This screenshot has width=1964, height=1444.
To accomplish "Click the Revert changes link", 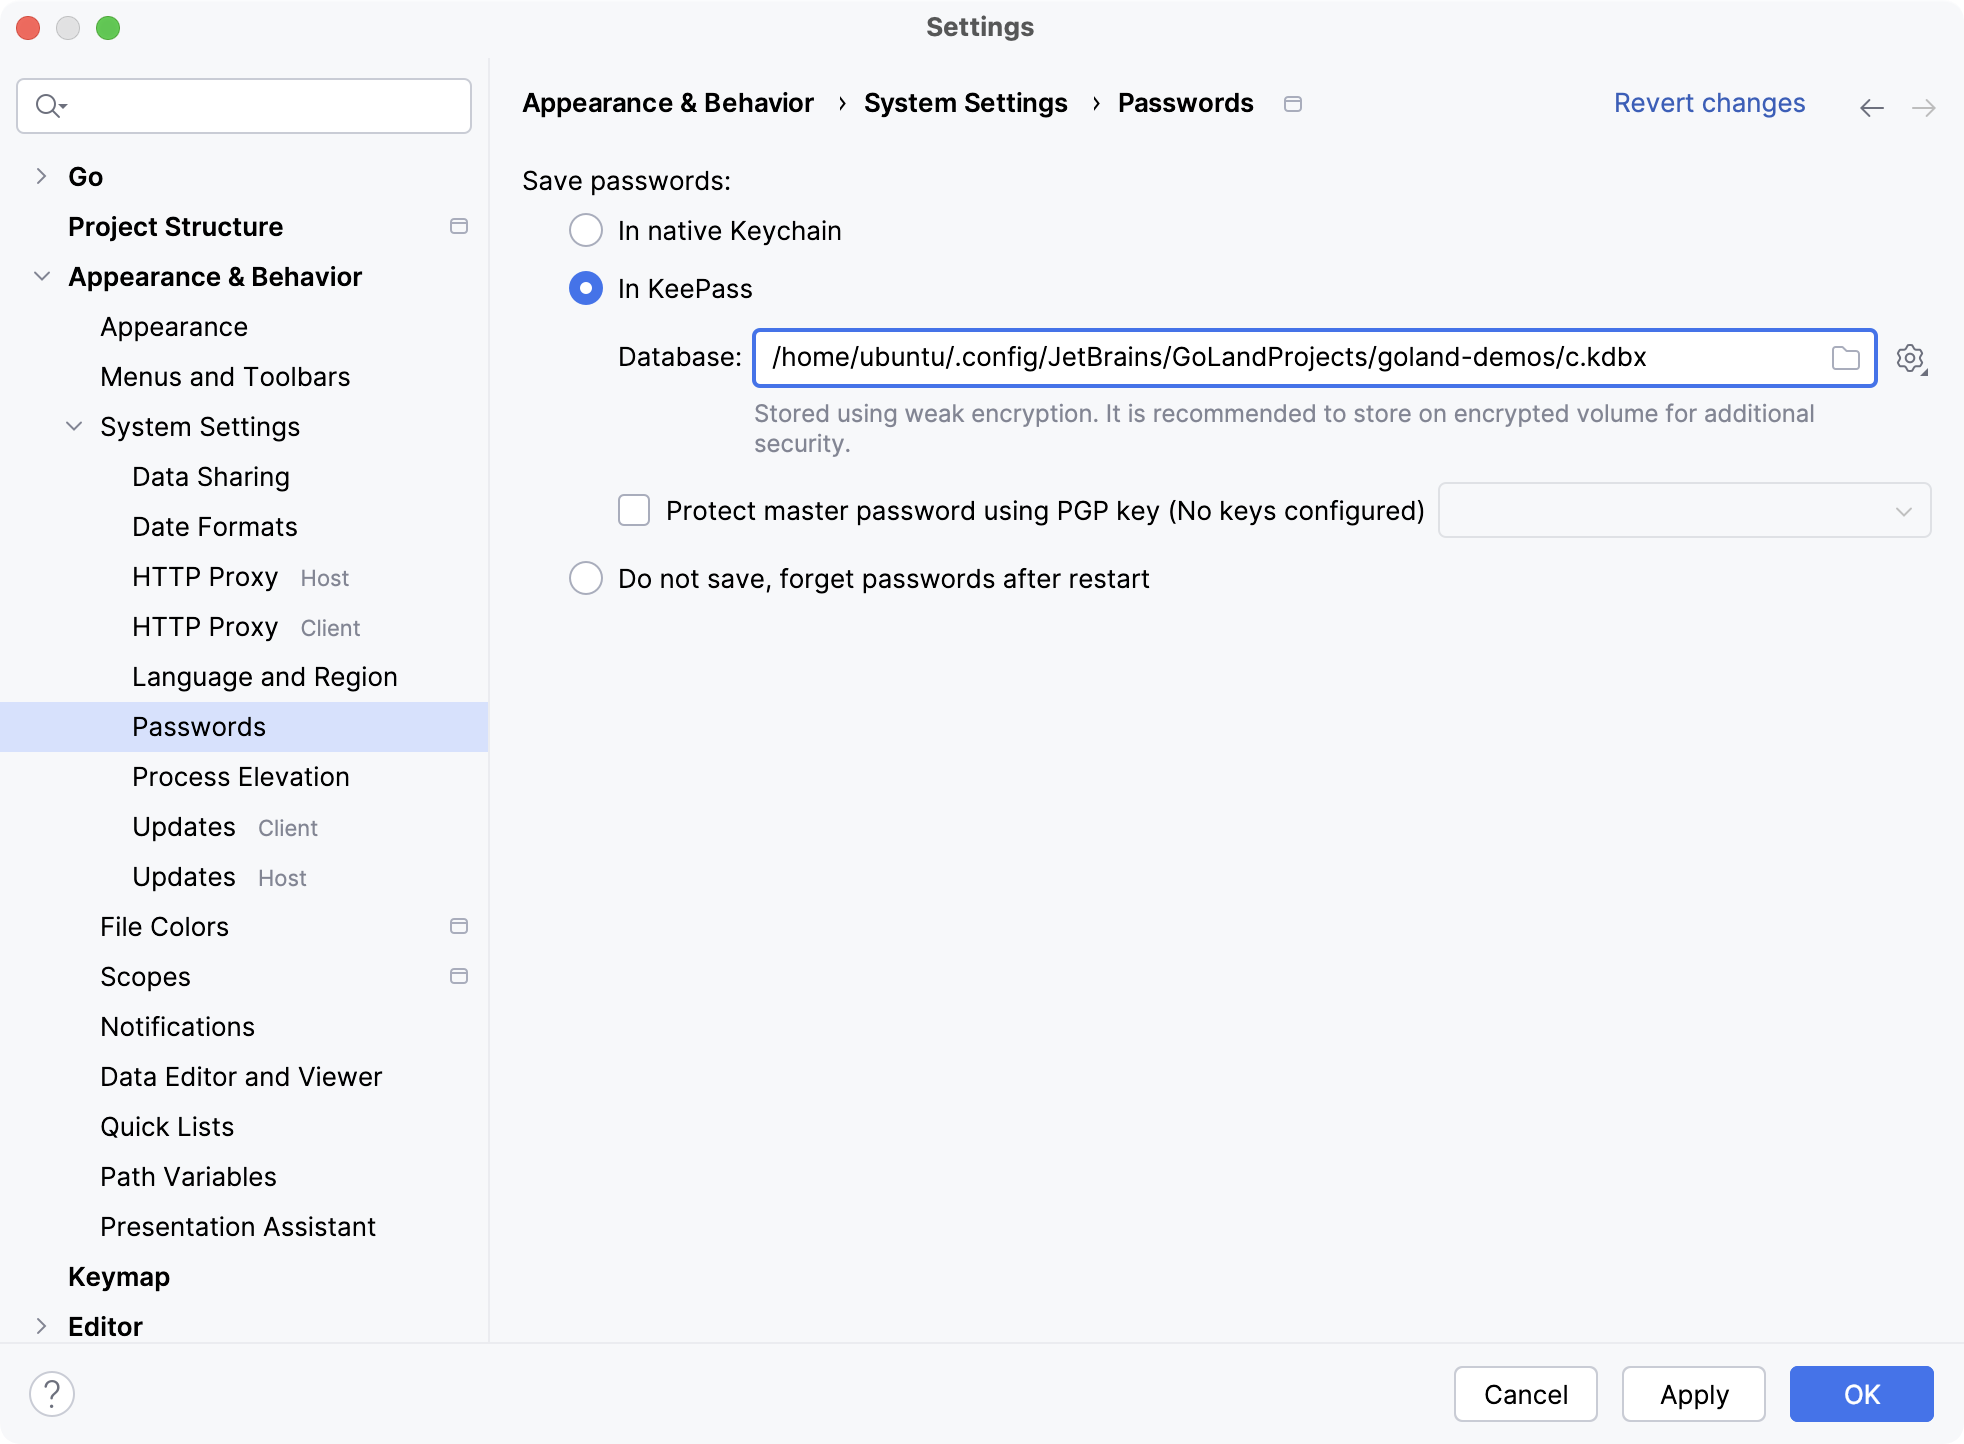I will [1709, 103].
